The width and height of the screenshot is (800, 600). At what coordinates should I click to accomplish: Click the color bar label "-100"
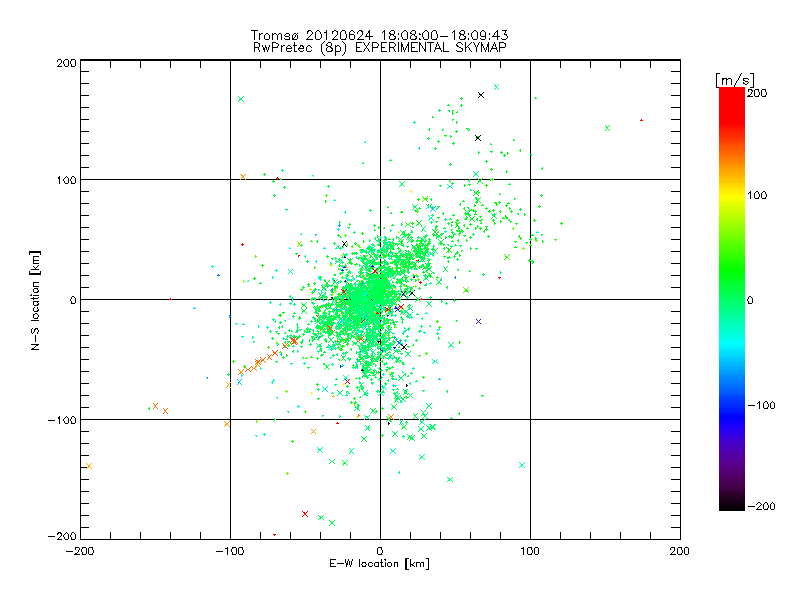pos(761,406)
